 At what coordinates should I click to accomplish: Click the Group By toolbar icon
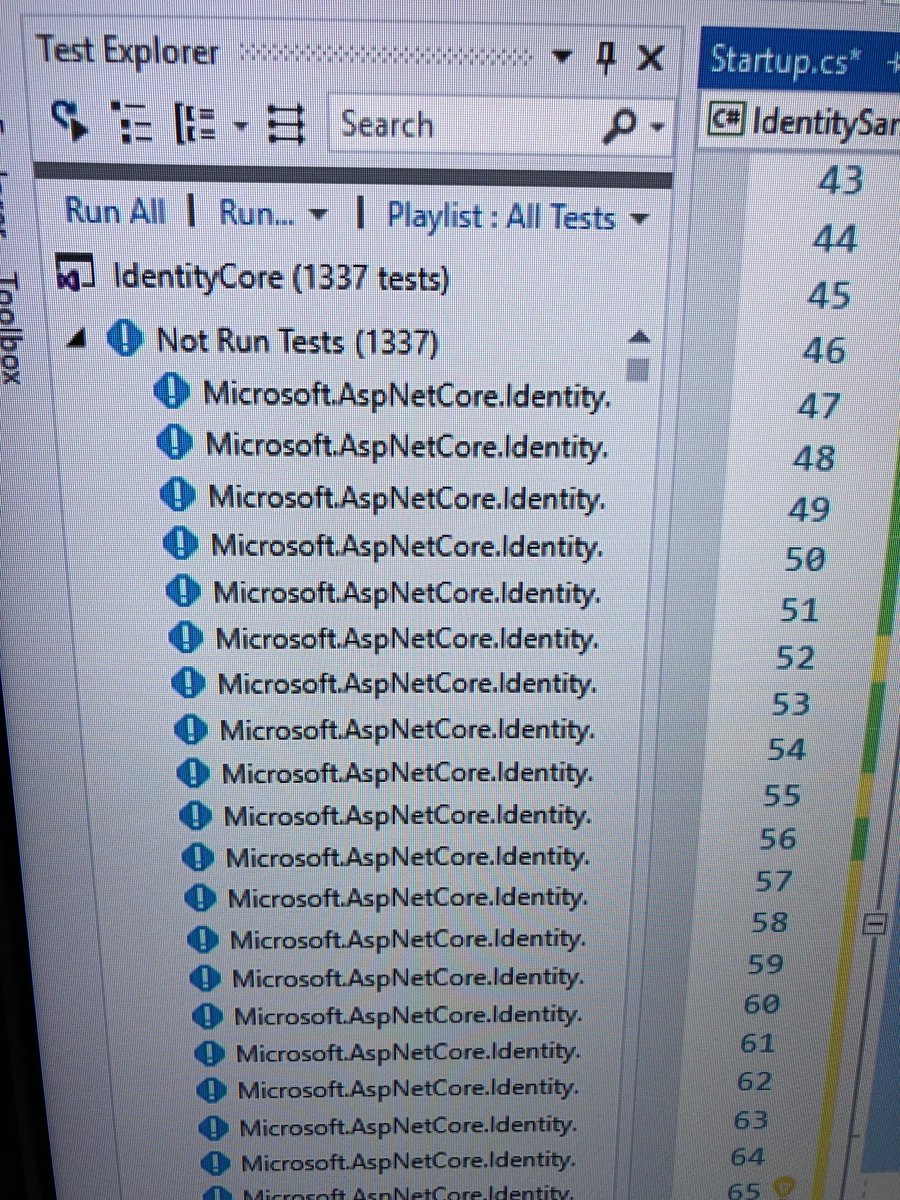click(193, 124)
